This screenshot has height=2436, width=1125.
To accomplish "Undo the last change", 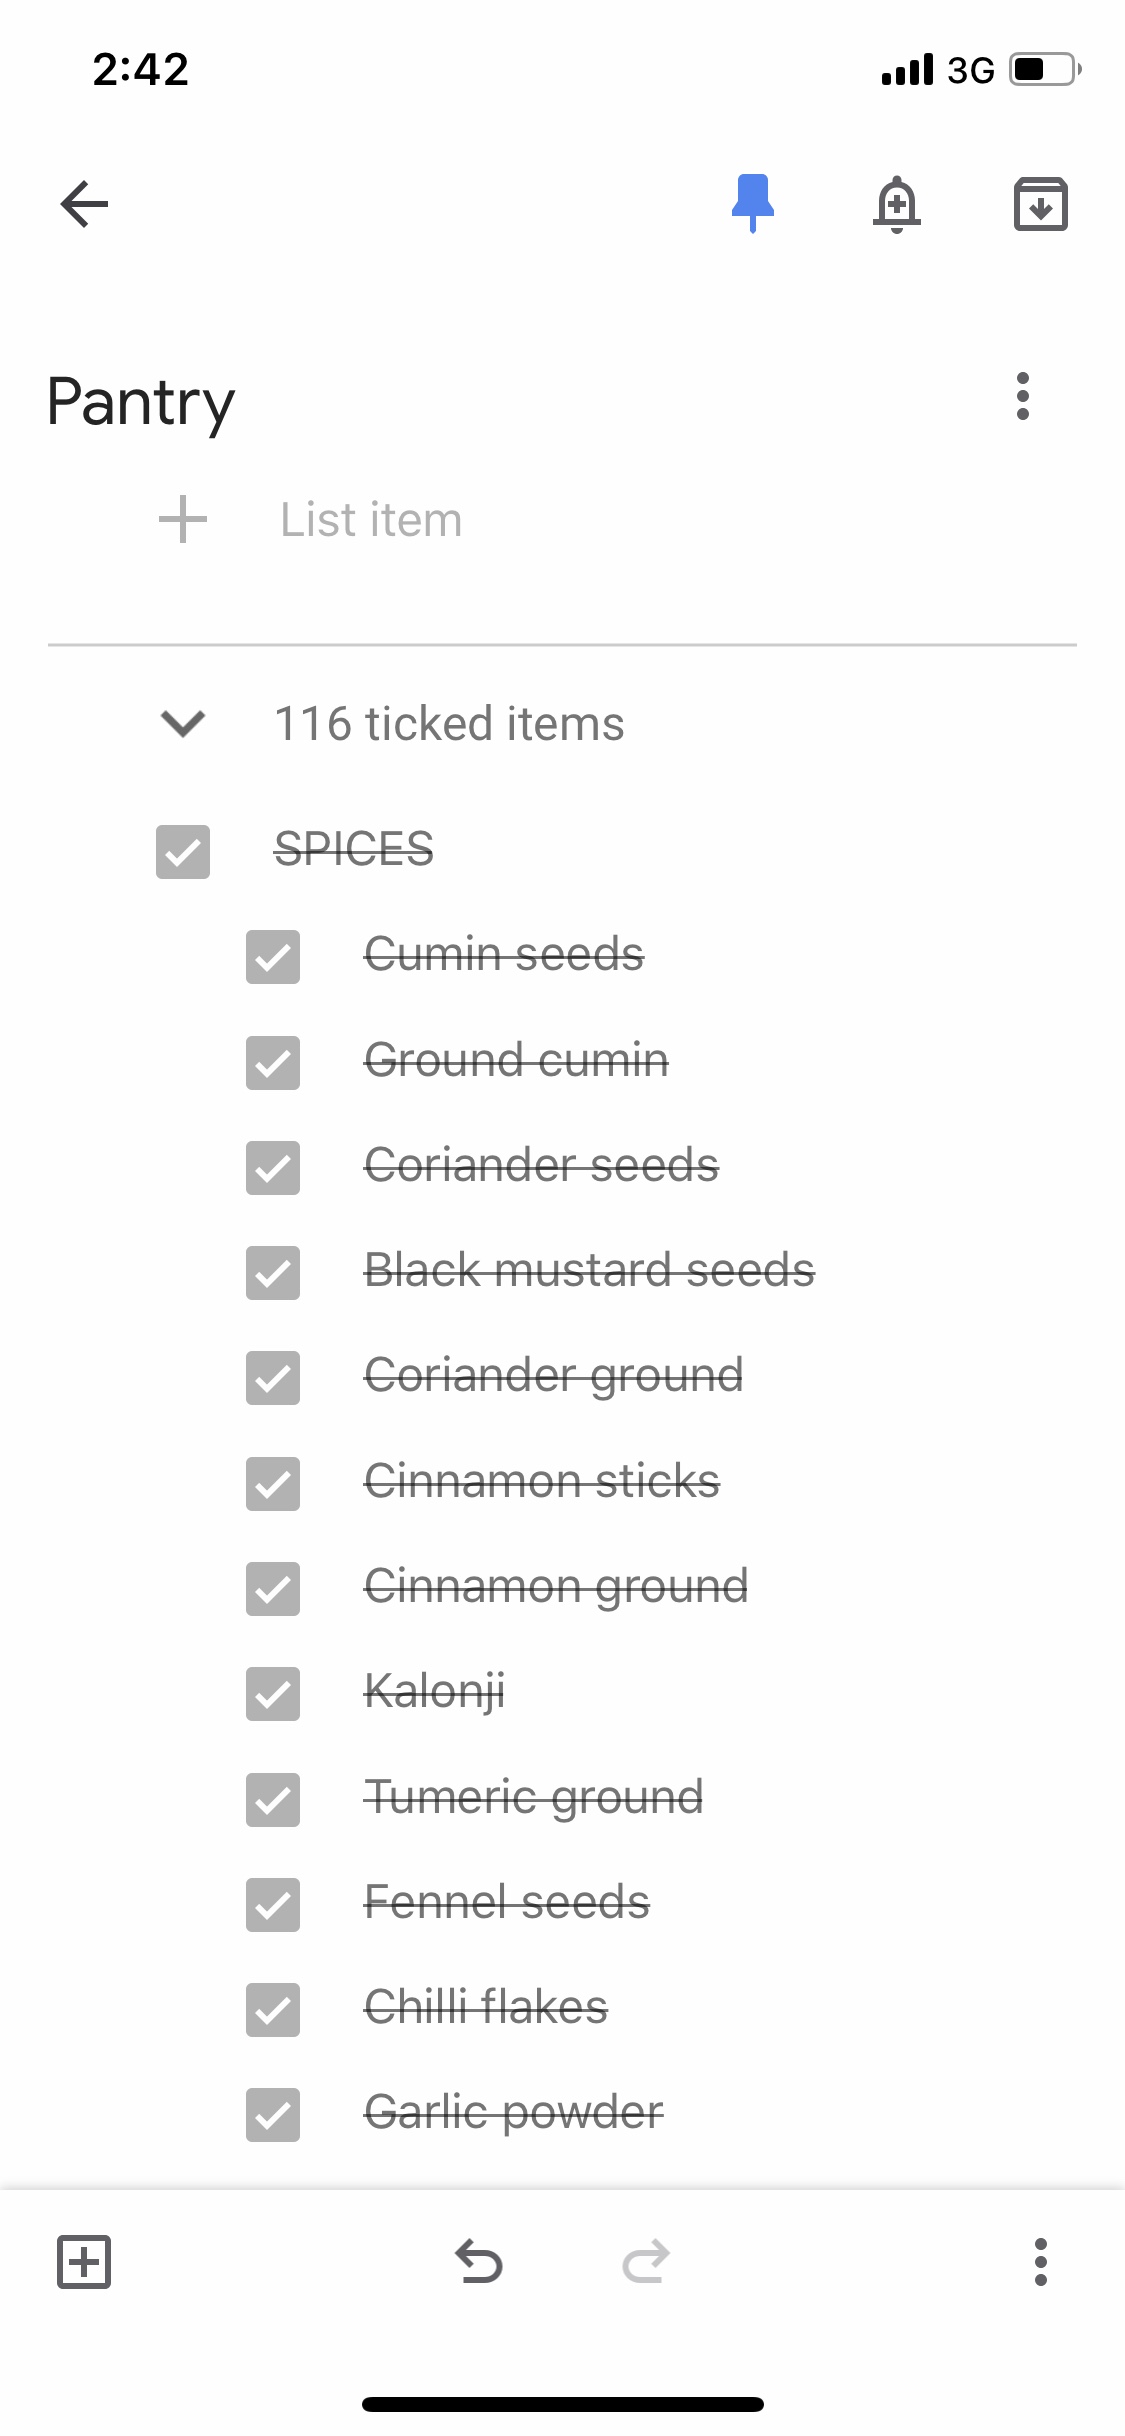I will coord(479,2262).
